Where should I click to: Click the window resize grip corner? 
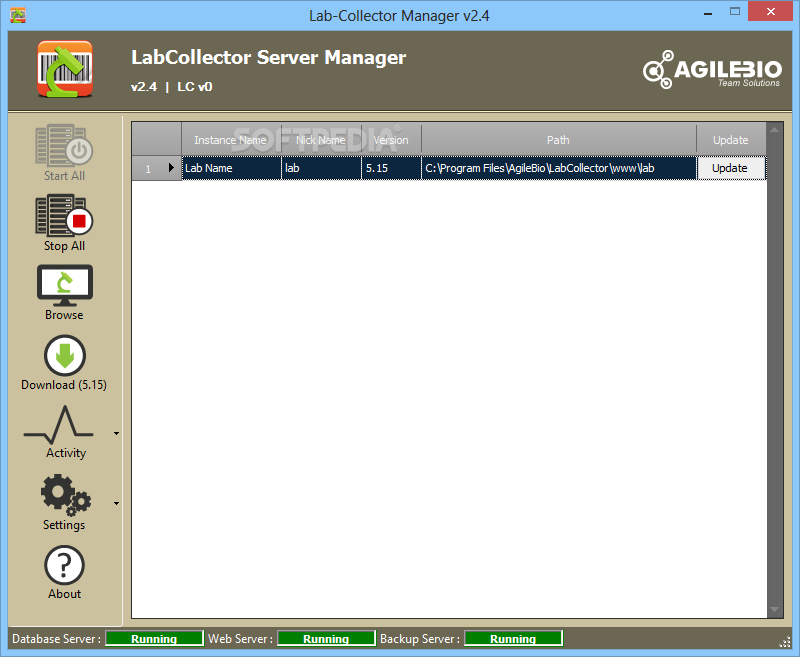785,643
